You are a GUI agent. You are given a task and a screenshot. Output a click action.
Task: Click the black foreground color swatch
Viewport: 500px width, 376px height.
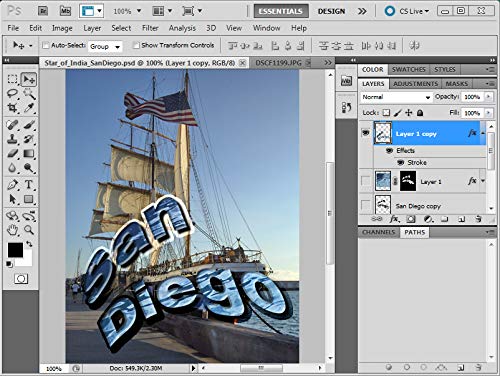point(15,250)
